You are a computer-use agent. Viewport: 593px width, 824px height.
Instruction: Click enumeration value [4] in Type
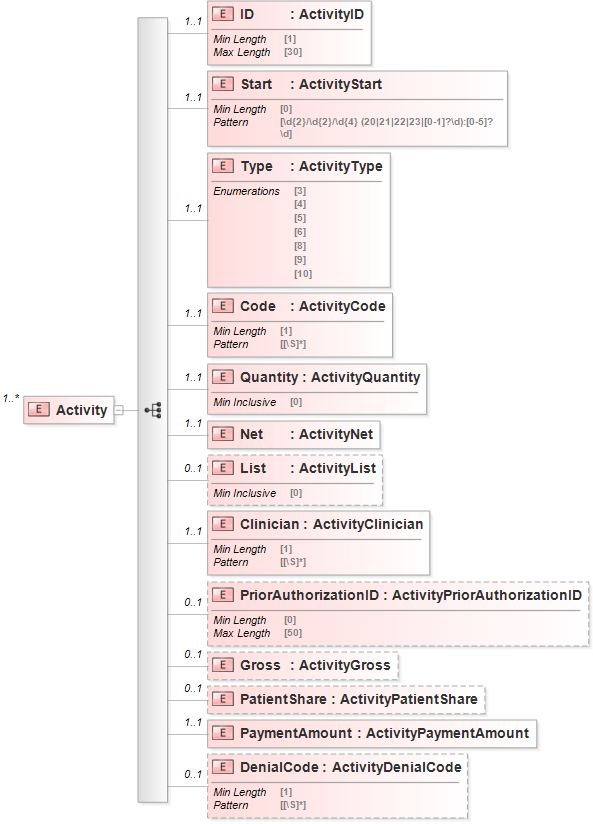[300, 204]
